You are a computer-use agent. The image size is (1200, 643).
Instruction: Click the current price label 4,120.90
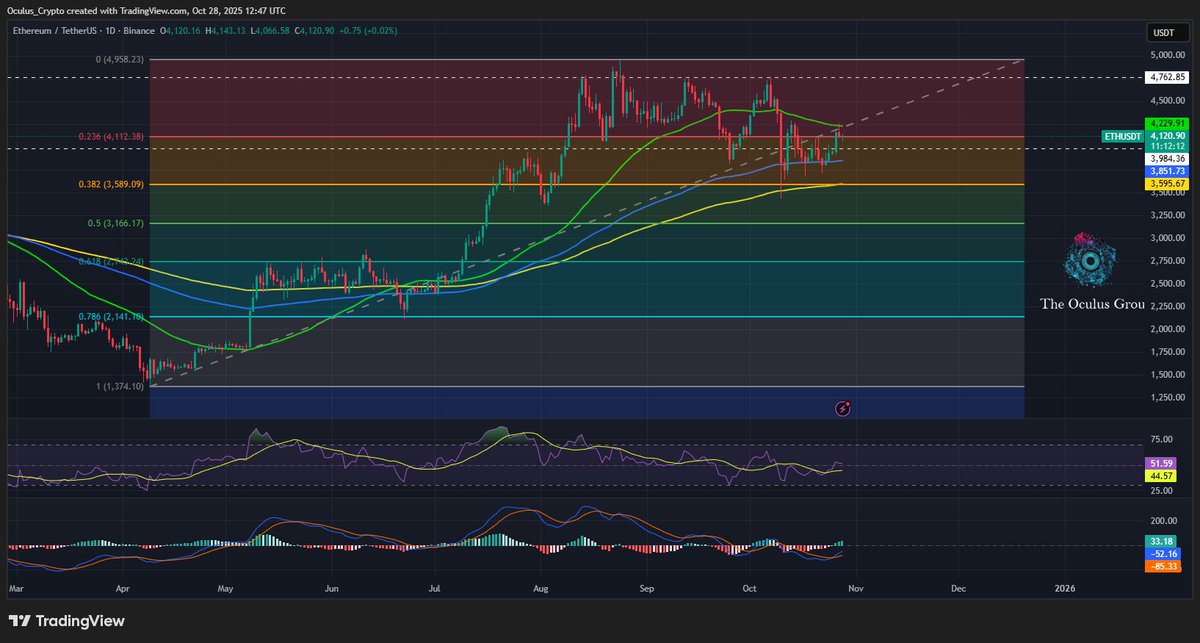click(x=1168, y=135)
